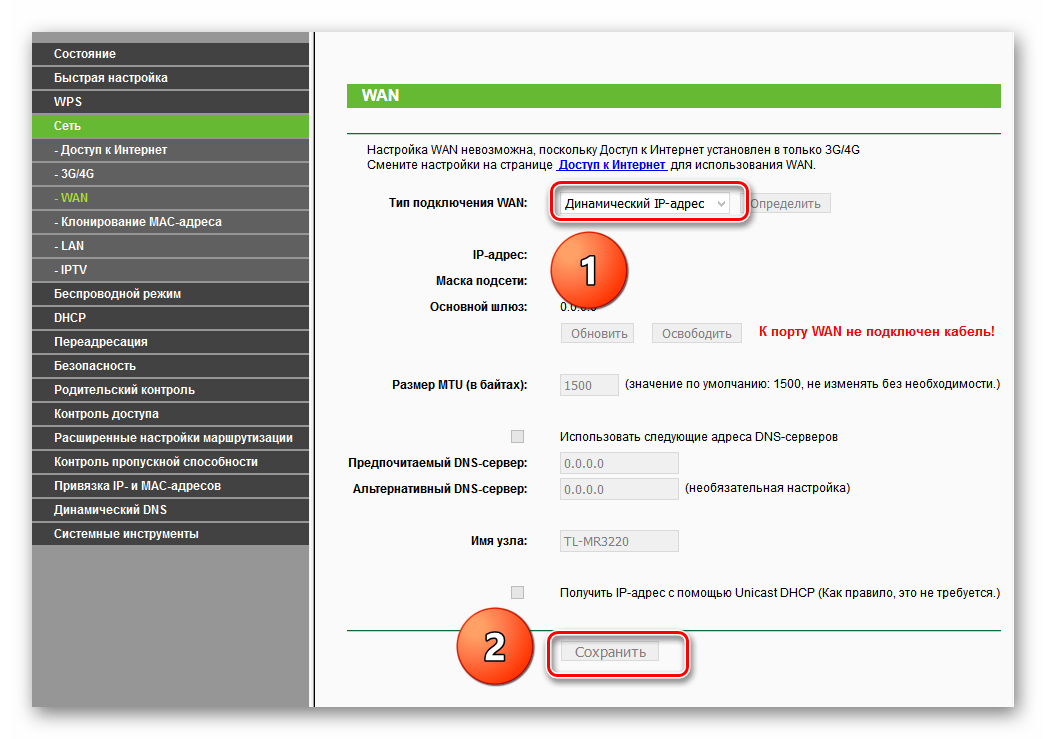This screenshot has width=1046, height=739.
Task: Click the MTU size input field
Action: [590, 385]
